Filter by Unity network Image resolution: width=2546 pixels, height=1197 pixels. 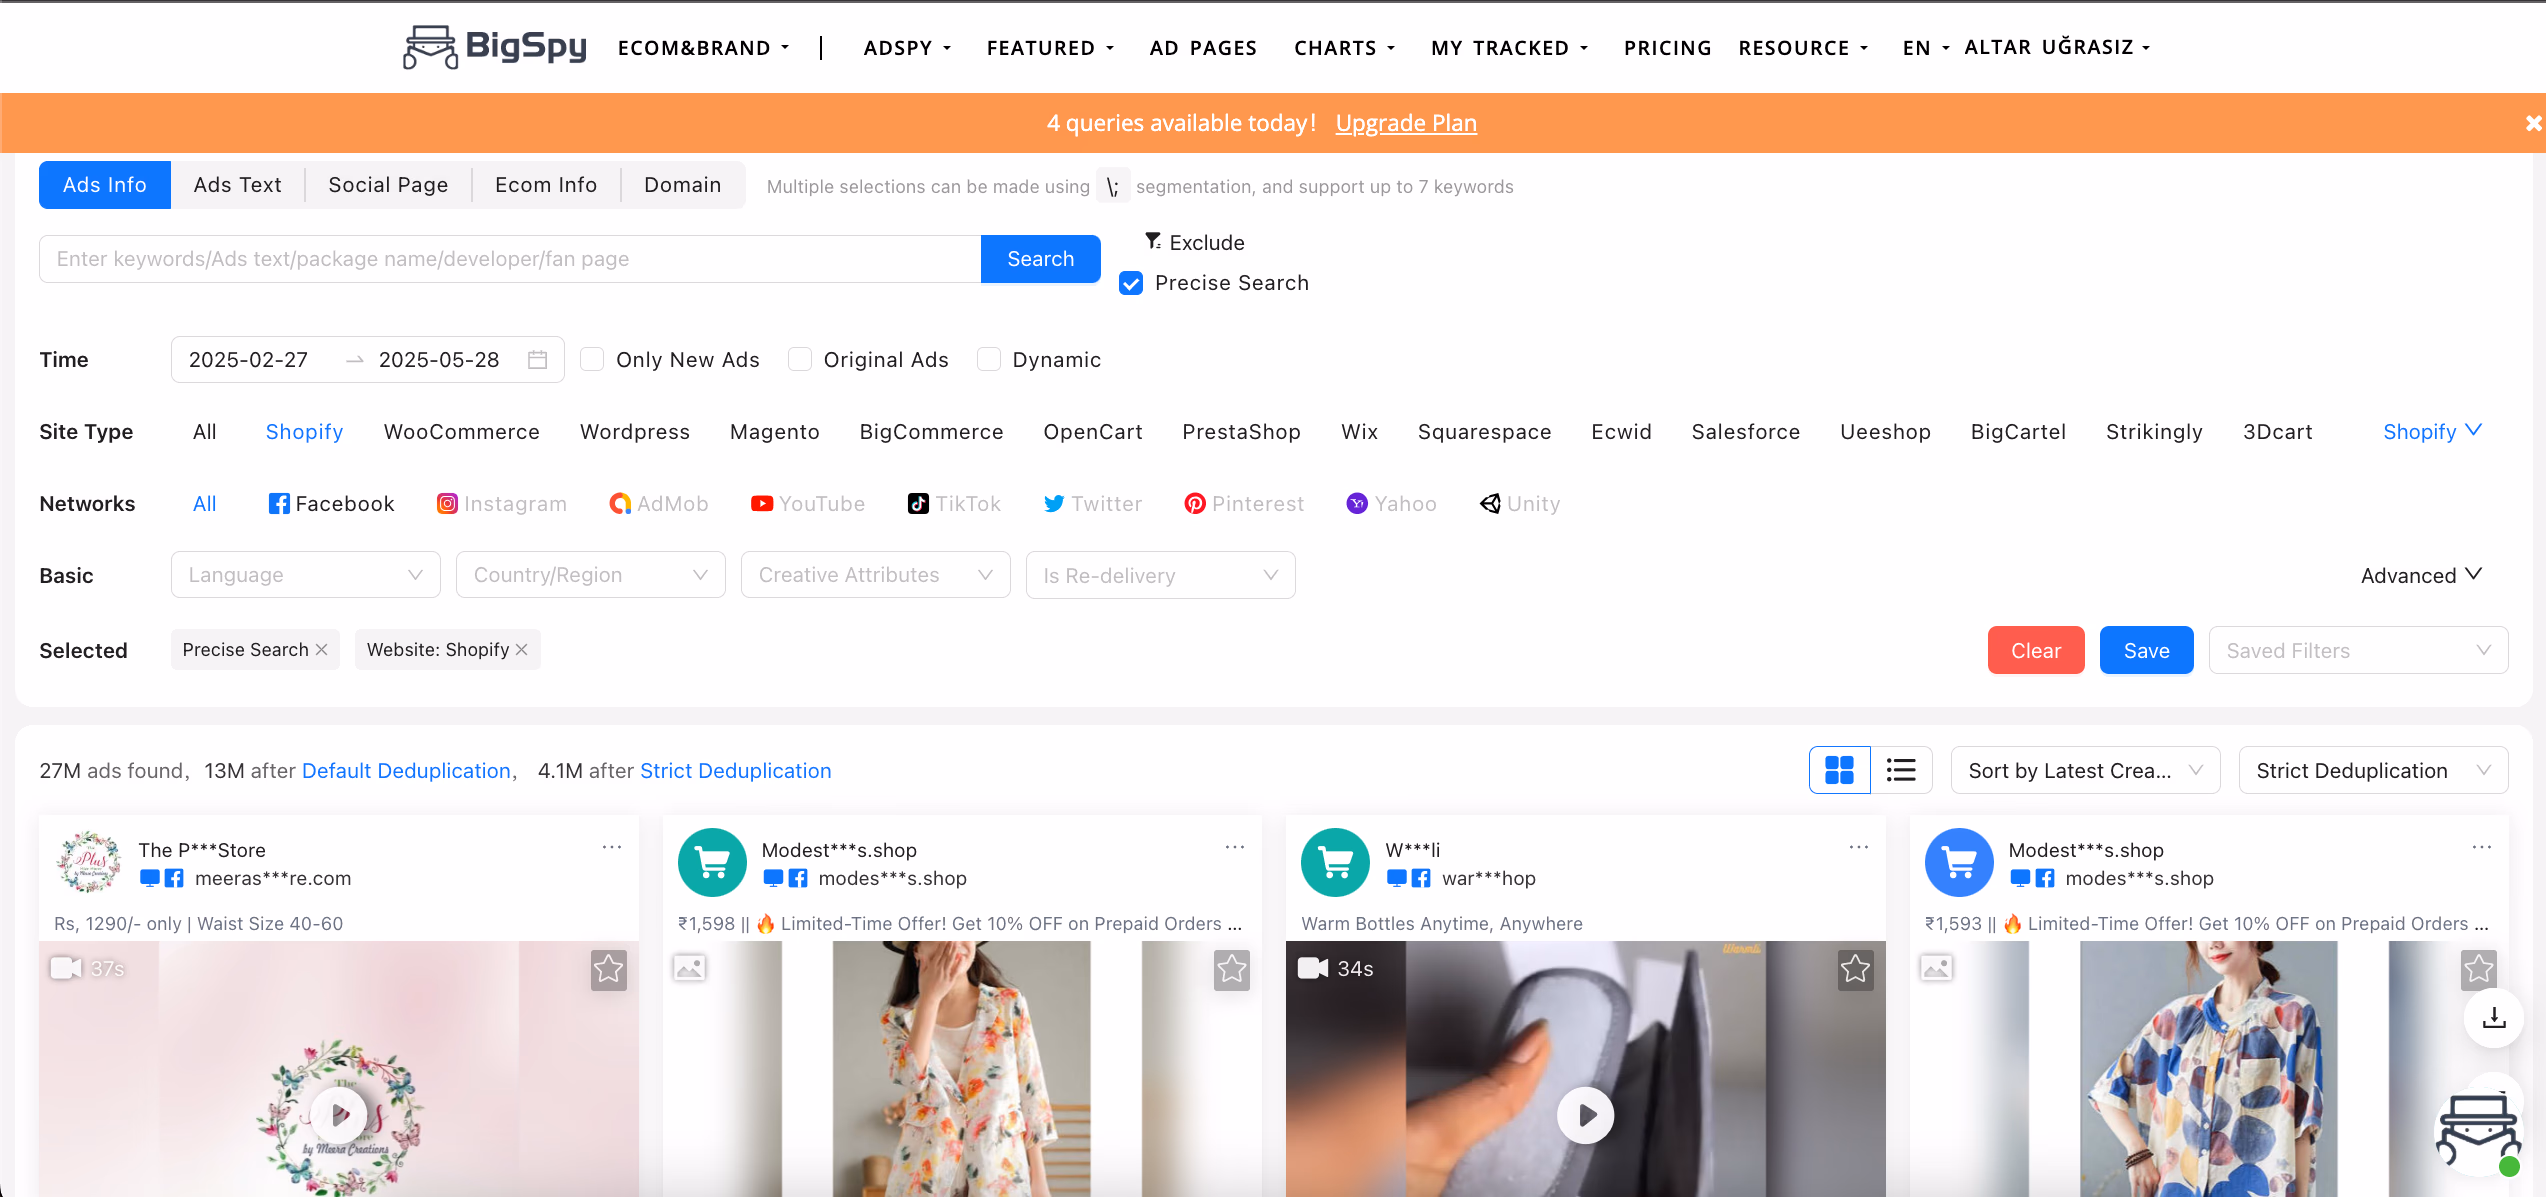point(1520,504)
